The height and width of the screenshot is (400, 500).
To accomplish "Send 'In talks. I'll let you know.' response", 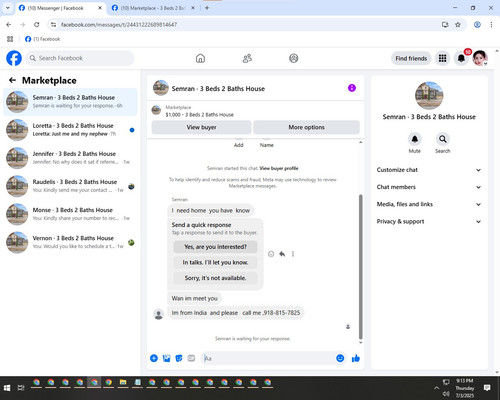I will pos(215,263).
